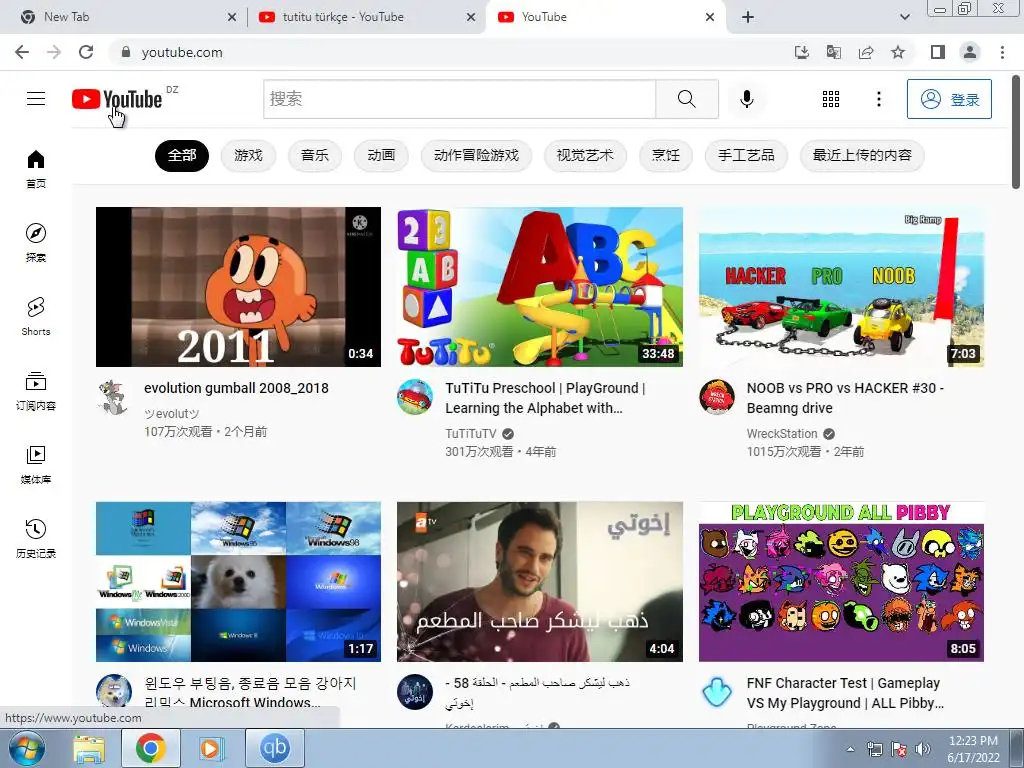Image resolution: width=1024 pixels, height=768 pixels.
Task: Click the gumball video's channel avatar
Action: pos(114,397)
